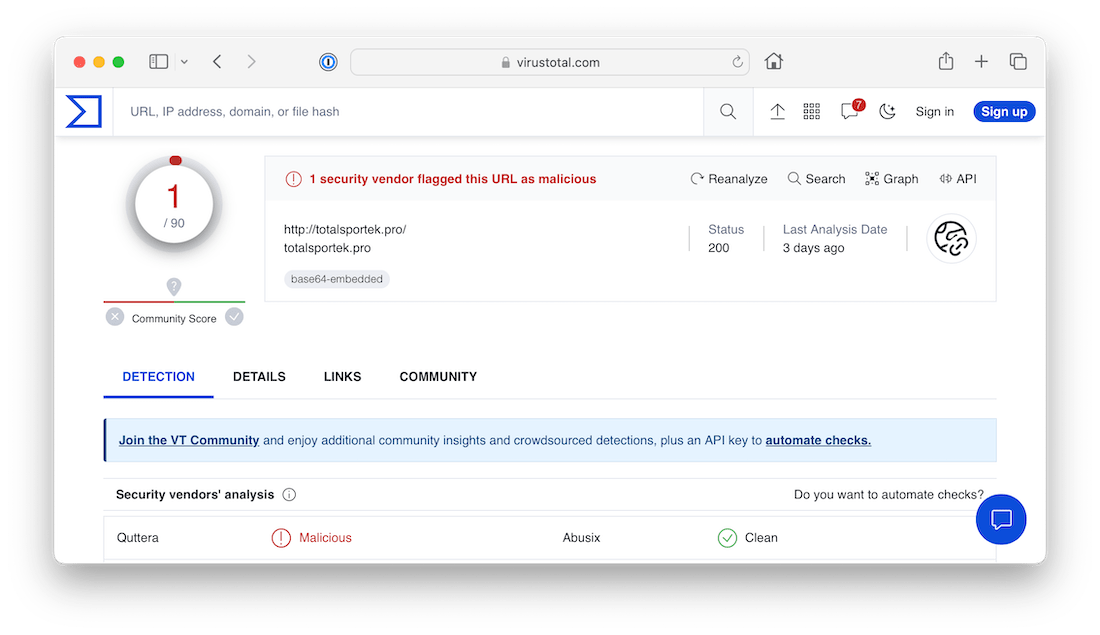Focus the URL, IP, domain search field
This screenshot has width=1100, height=635.
(408, 112)
